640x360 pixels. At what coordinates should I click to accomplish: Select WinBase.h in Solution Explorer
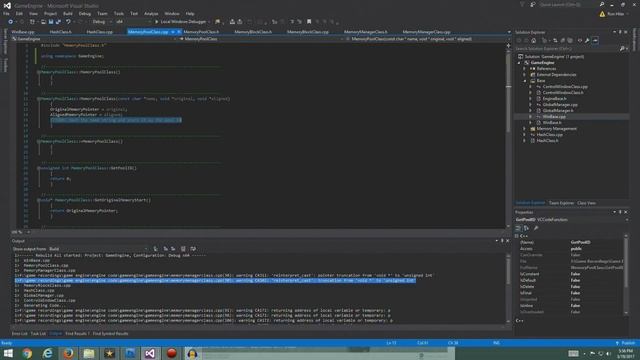[x=552, y=122]
